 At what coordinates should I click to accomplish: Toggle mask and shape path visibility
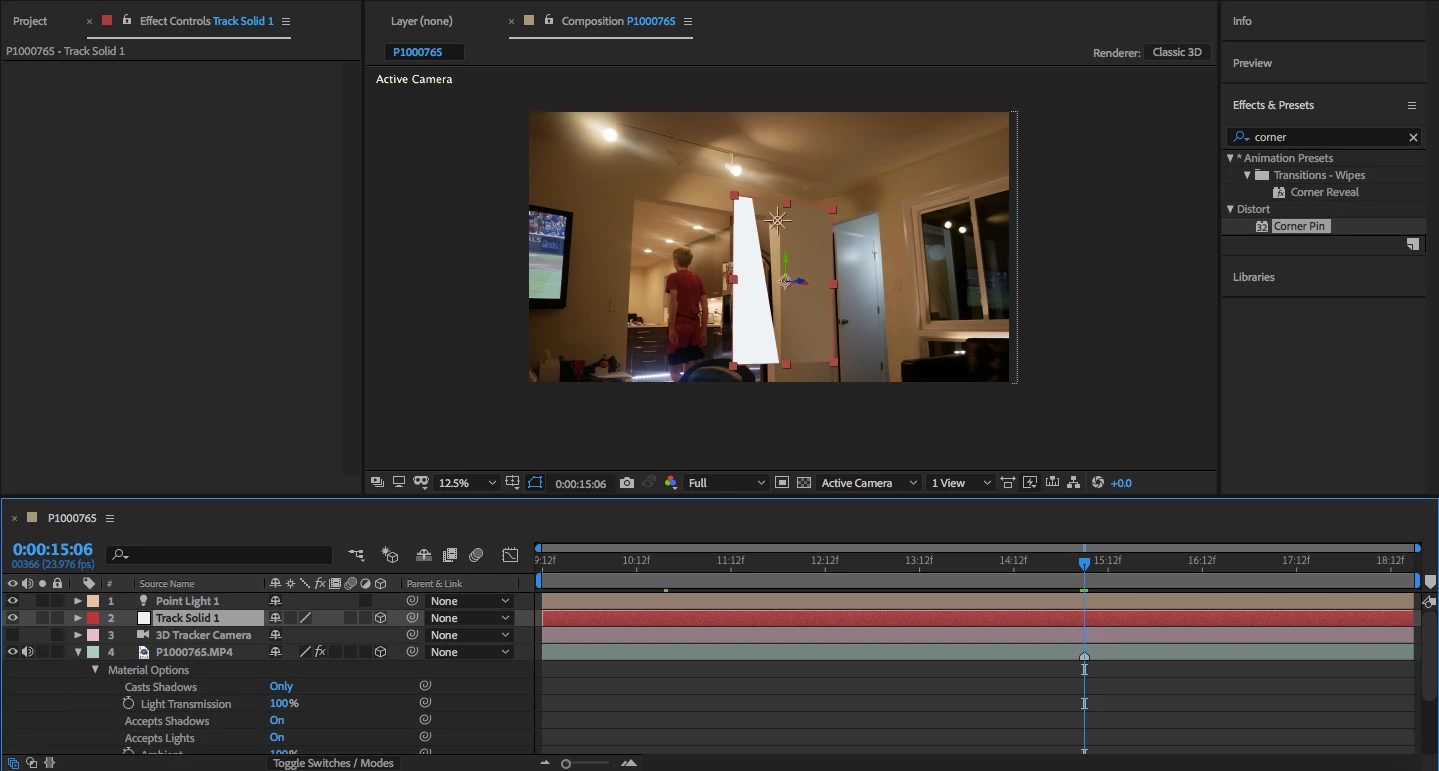[x=535, y=483]
